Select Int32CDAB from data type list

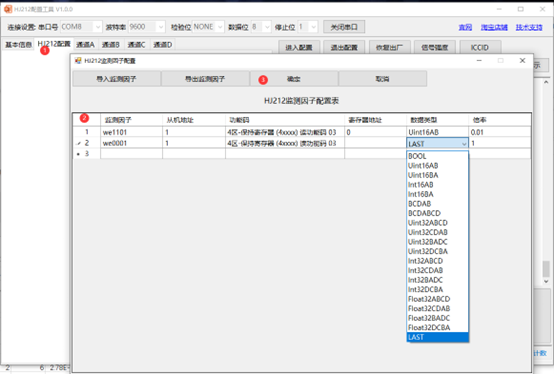click(437, 271)
